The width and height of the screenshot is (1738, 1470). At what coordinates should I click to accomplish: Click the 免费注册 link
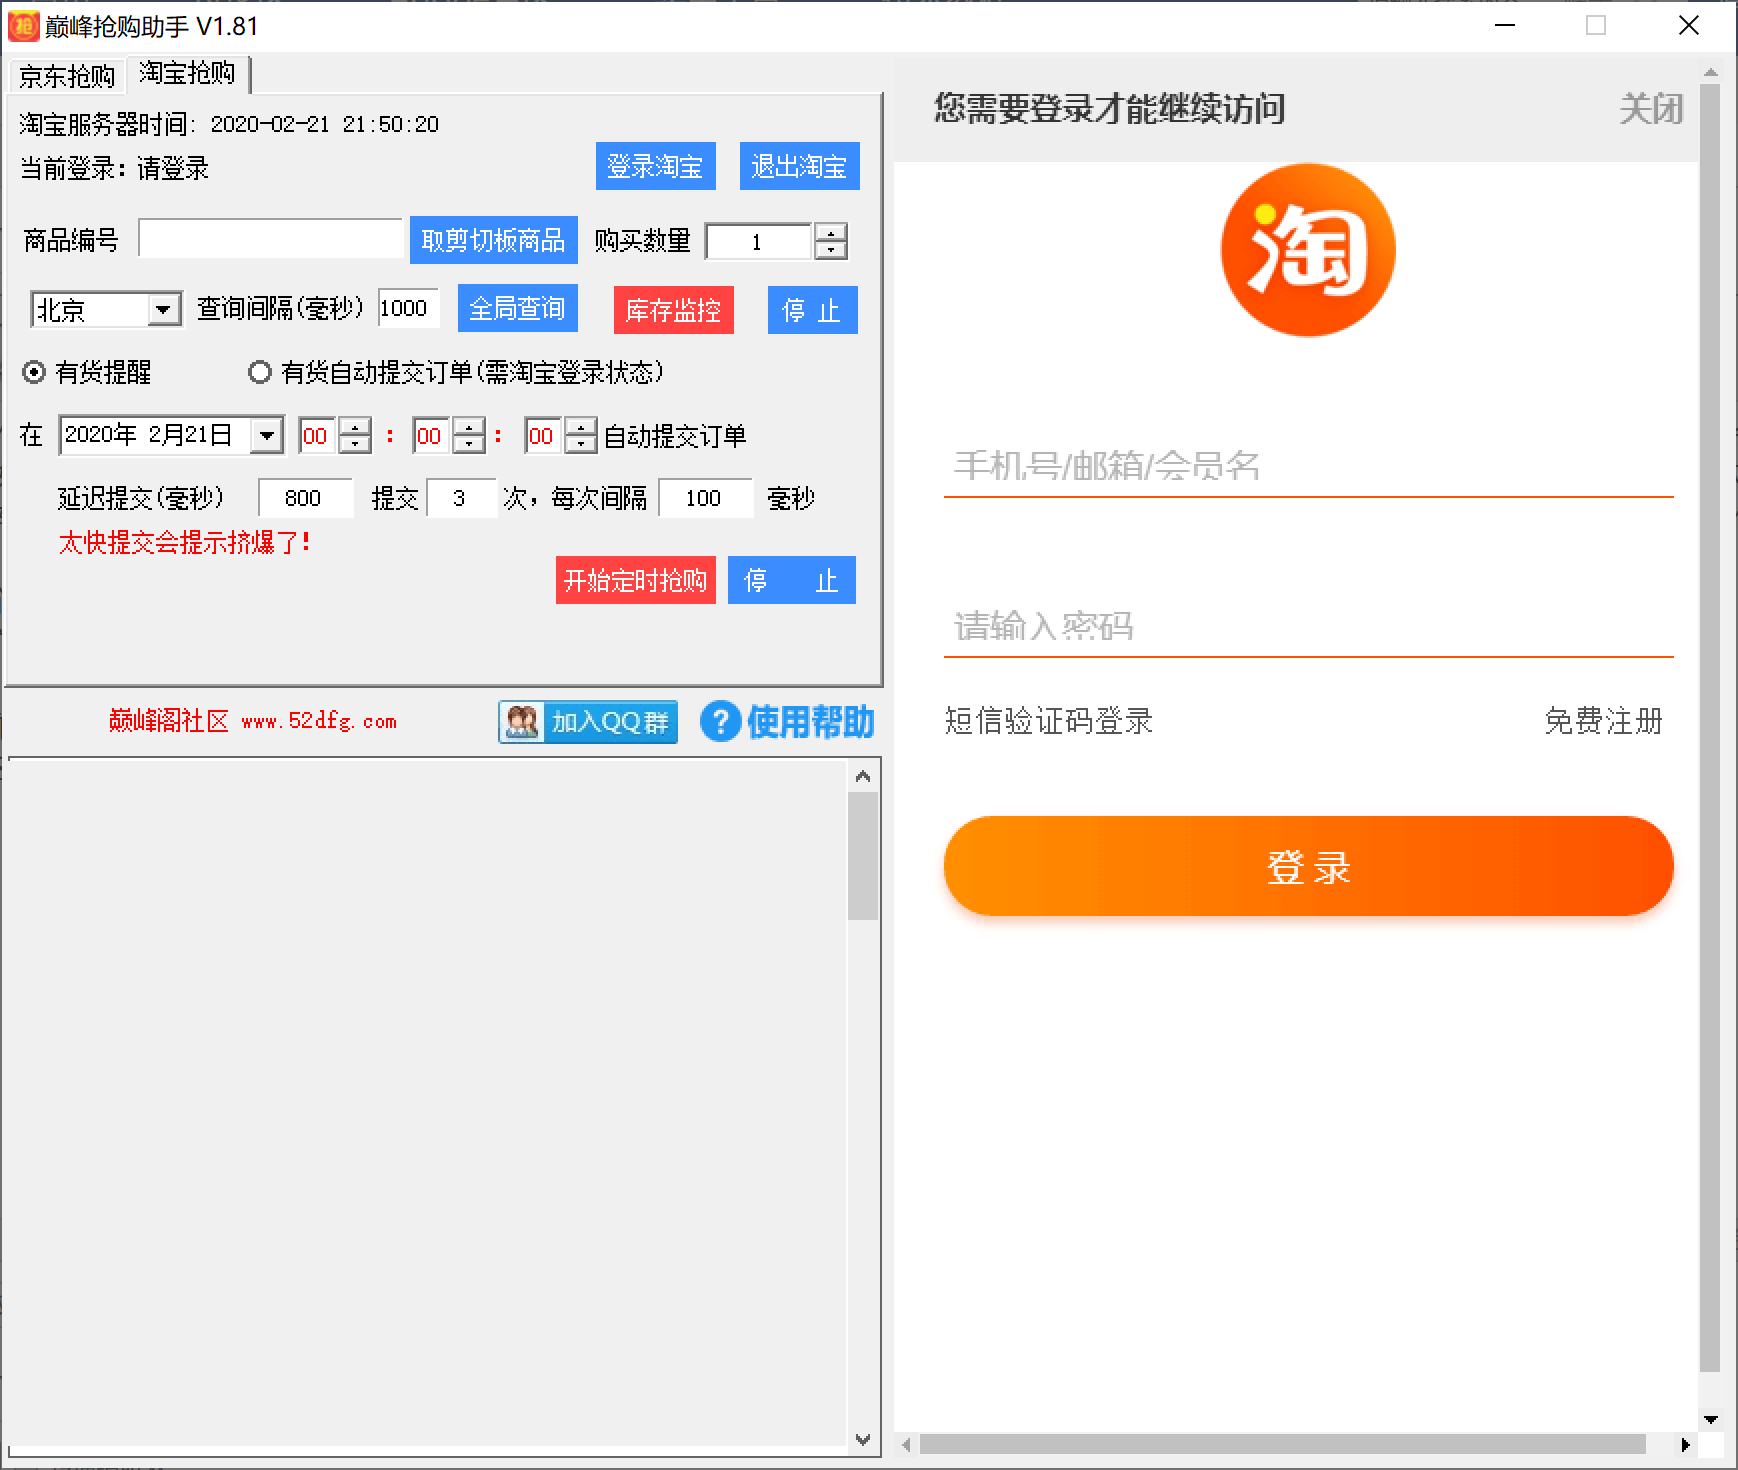click(1603, 721)
